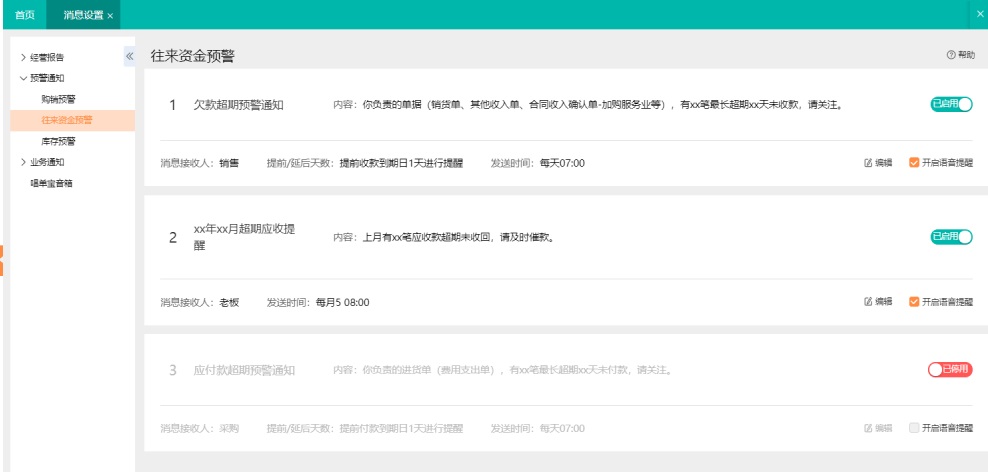Uncheck 开启语音提醒 for 欠款超期预警通知
The width and height of the screenshot is (988, 472).
pos(914,162)
